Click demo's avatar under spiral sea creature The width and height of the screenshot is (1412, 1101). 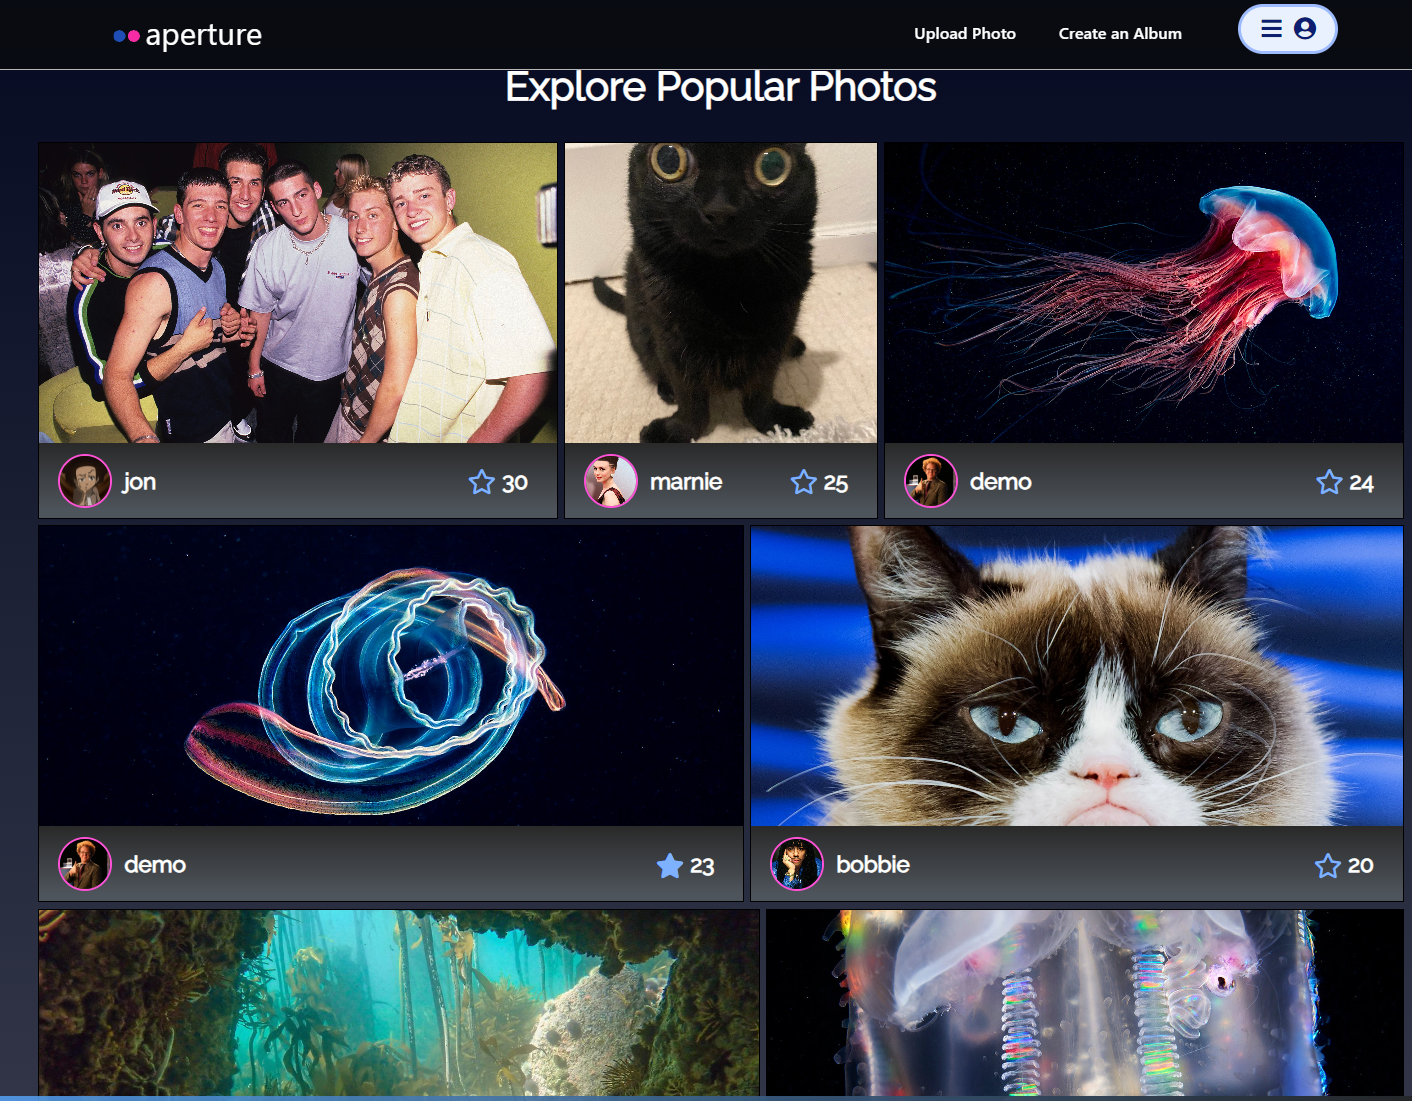pyautogui.click(x=85, y=864)
